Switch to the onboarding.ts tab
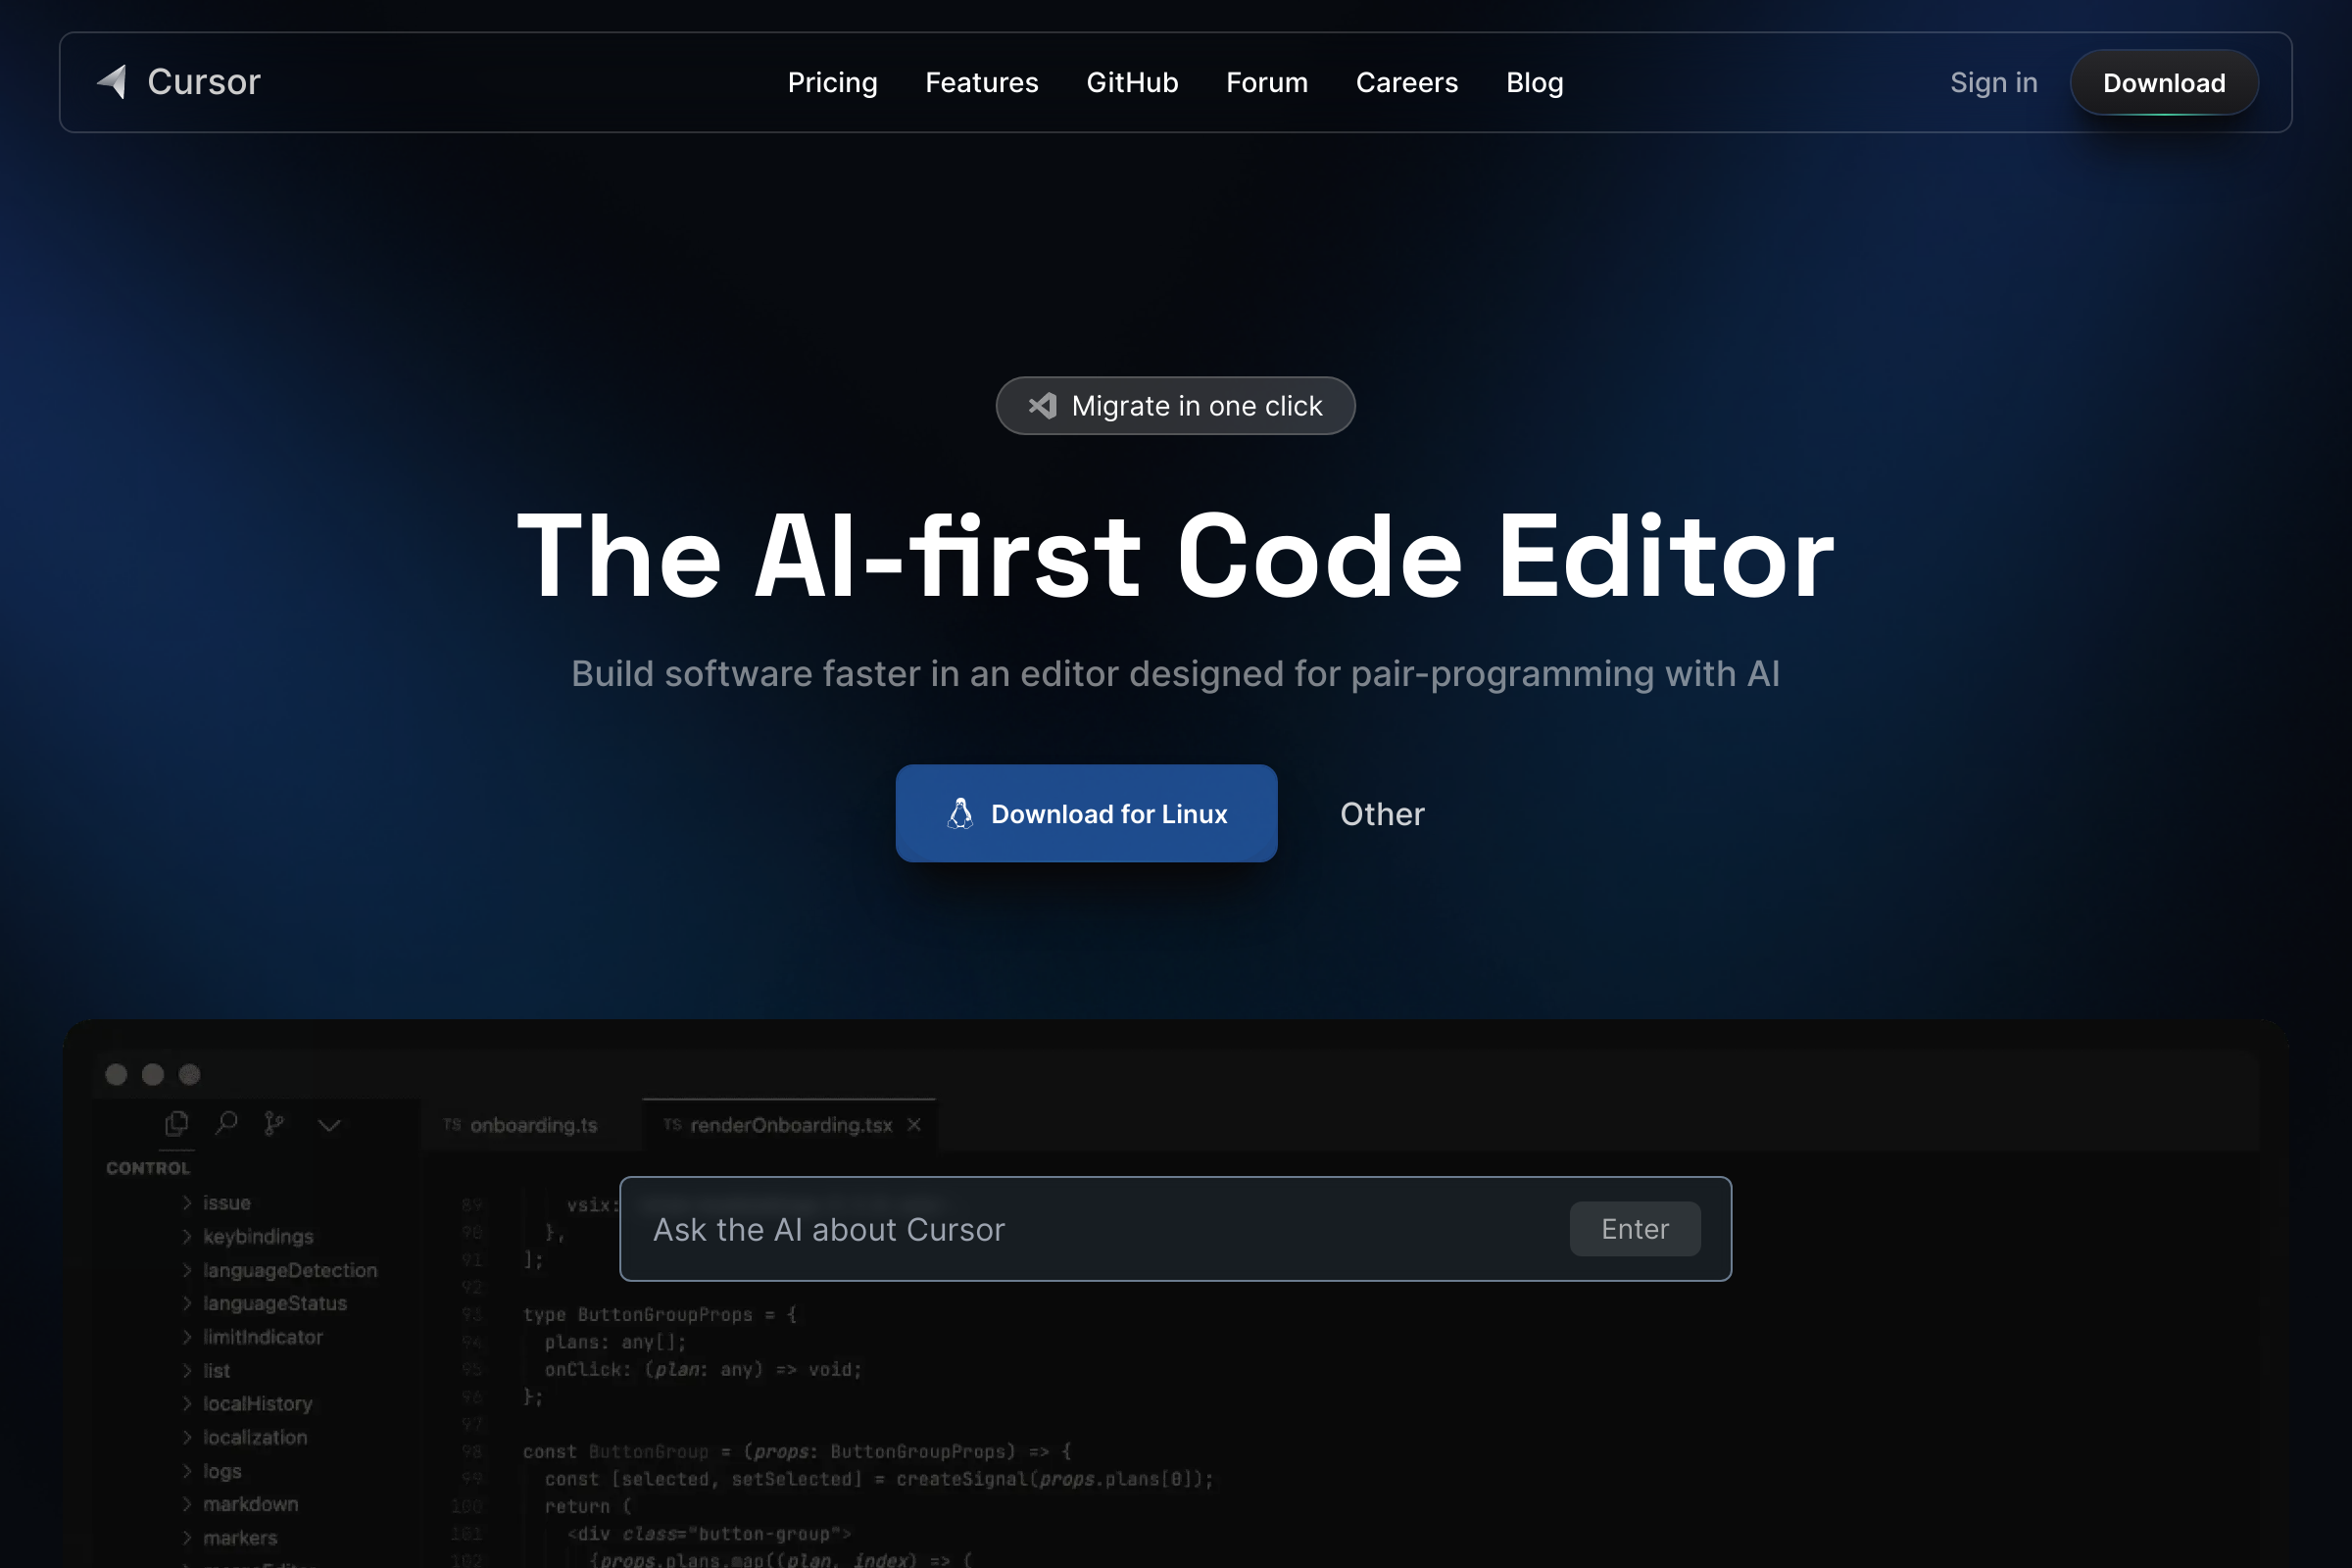The width and height of the screenshot is (2352, 1568). pyautogui.click(x=533, y=1125)
